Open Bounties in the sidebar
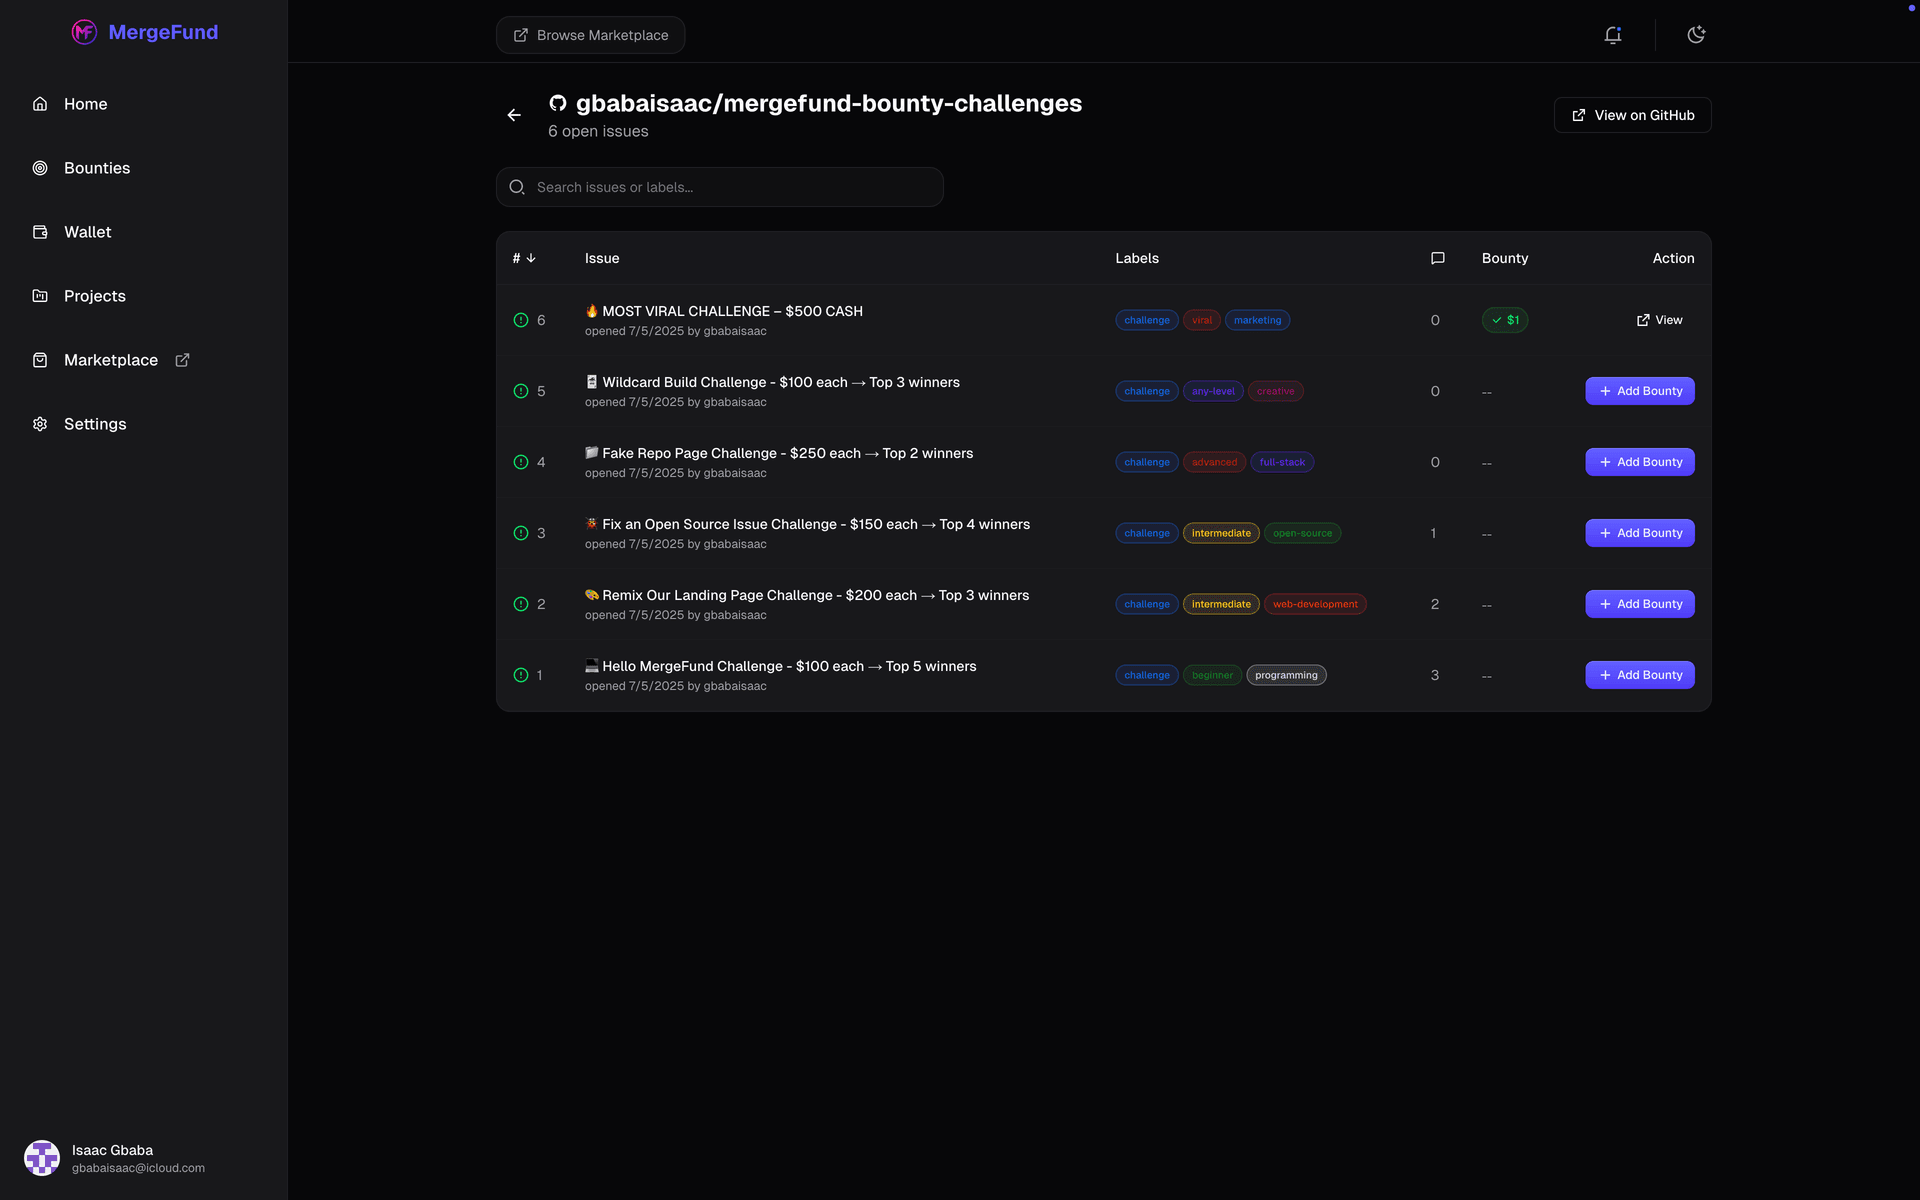Viewport: 1920px width, 1200px height. pos(96,168)
